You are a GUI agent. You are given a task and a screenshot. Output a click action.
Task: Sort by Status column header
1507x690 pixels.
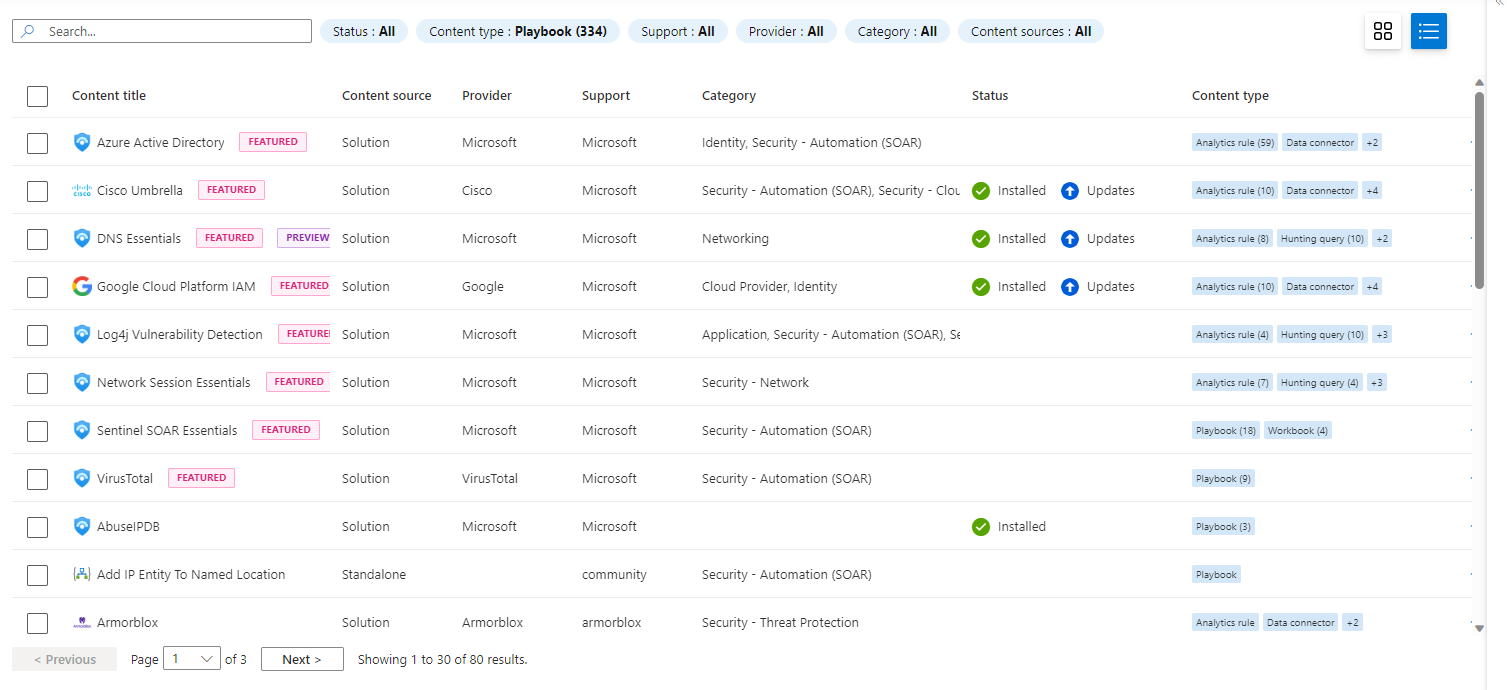(990, 96)
